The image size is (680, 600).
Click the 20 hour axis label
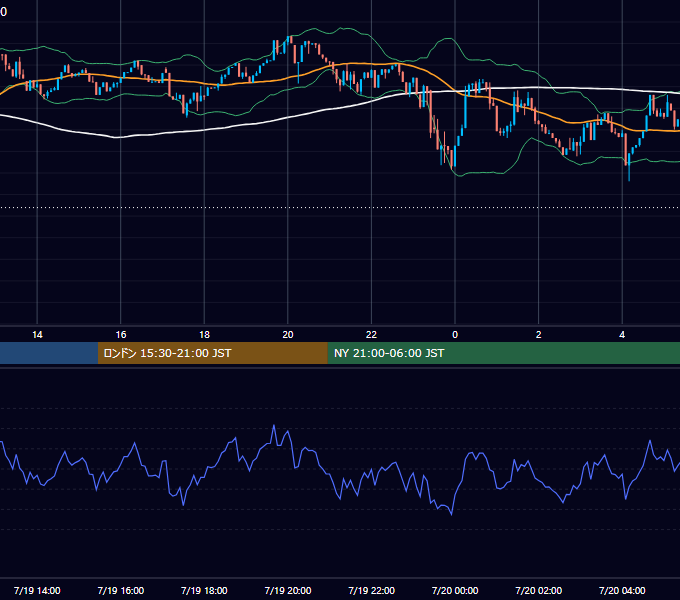pos(288,335)
